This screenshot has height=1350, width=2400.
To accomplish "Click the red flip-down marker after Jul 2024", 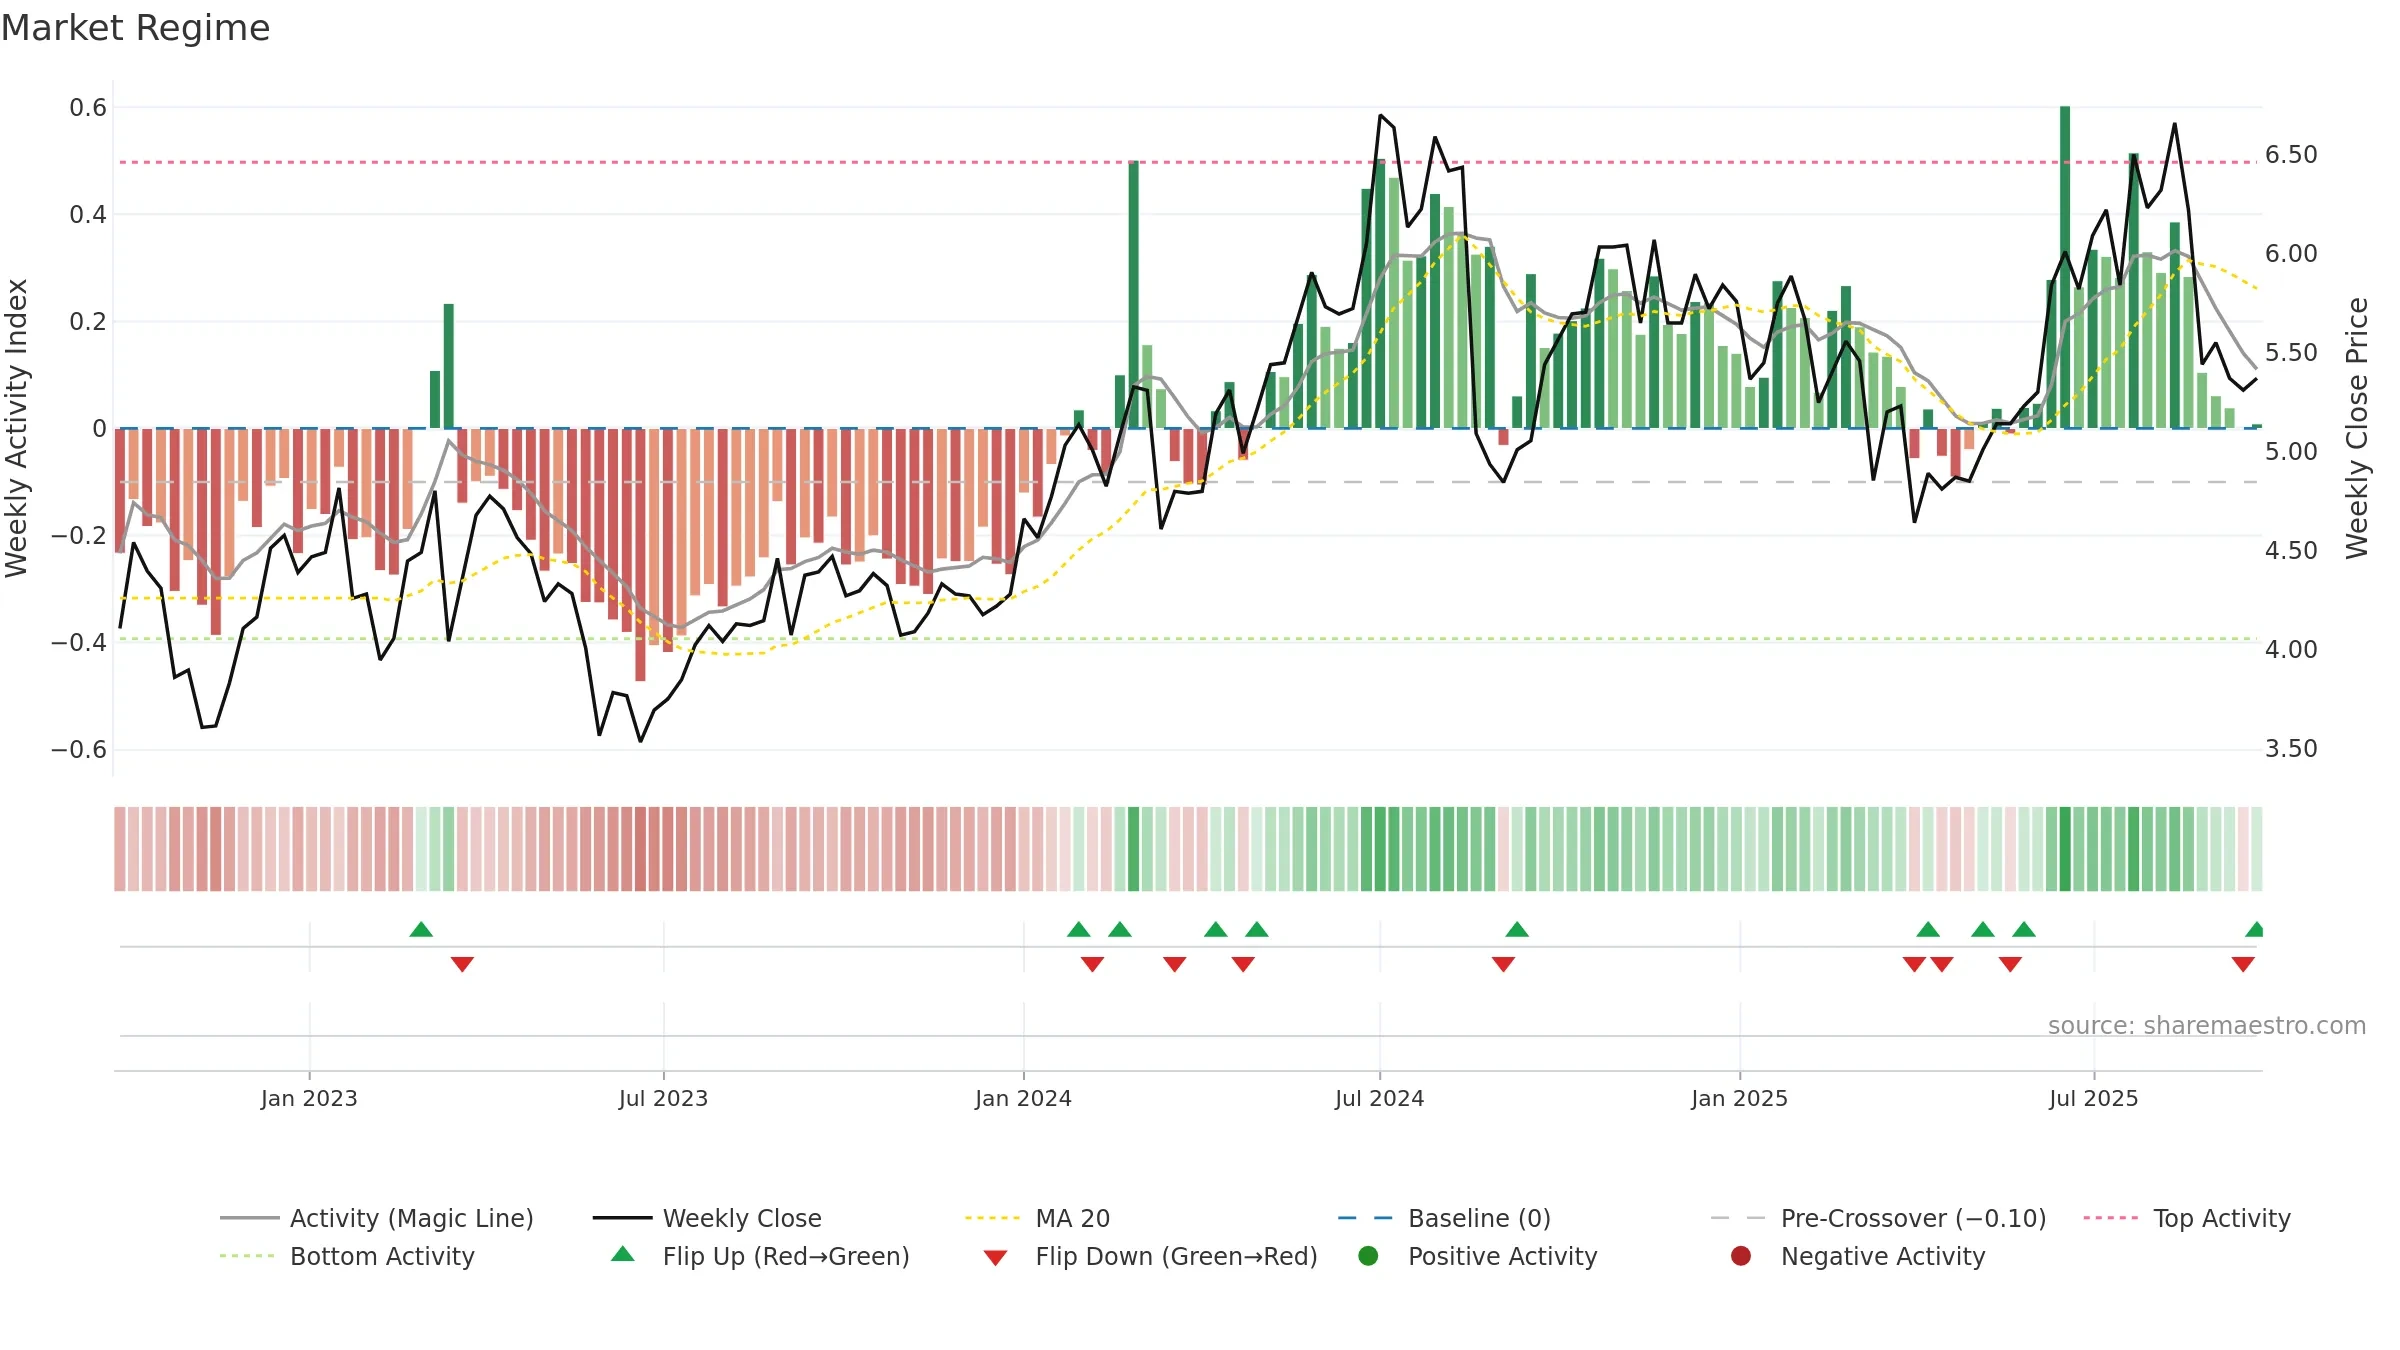I will coord(1503,964).
